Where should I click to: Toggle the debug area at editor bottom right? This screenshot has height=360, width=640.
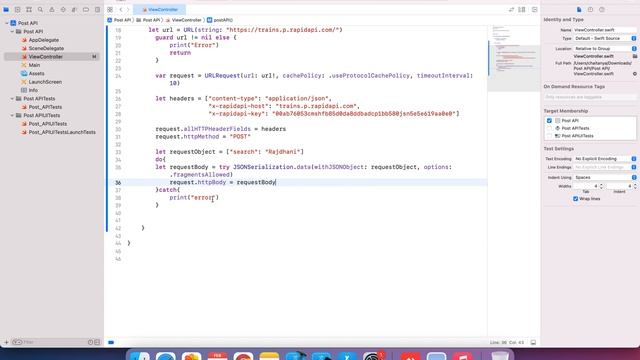coord(533,342)
